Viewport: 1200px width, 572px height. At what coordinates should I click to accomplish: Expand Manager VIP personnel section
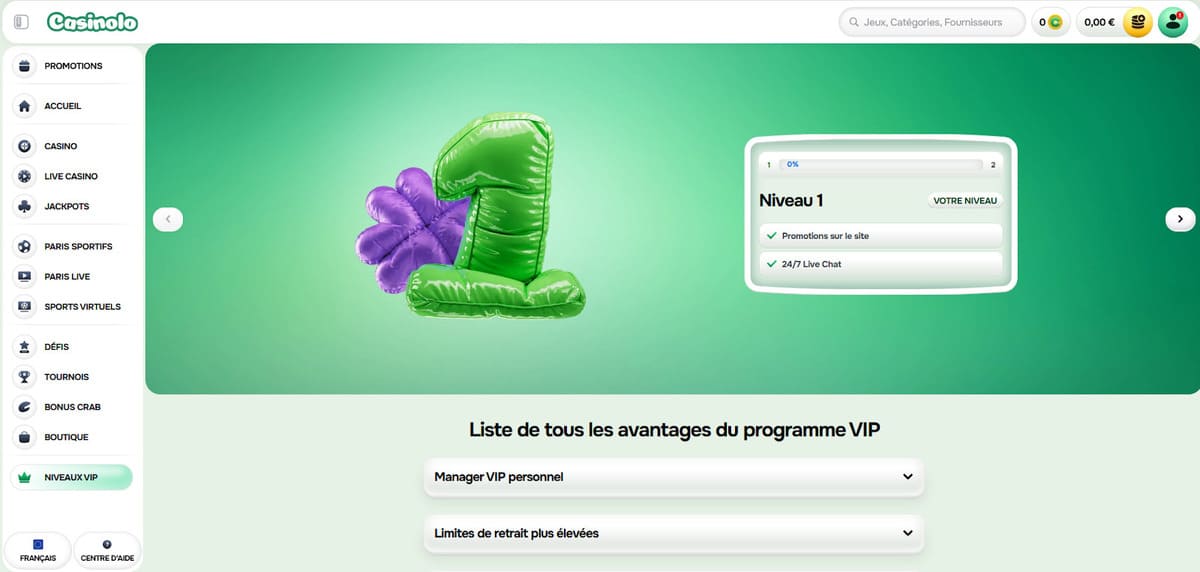coord(674,477)
